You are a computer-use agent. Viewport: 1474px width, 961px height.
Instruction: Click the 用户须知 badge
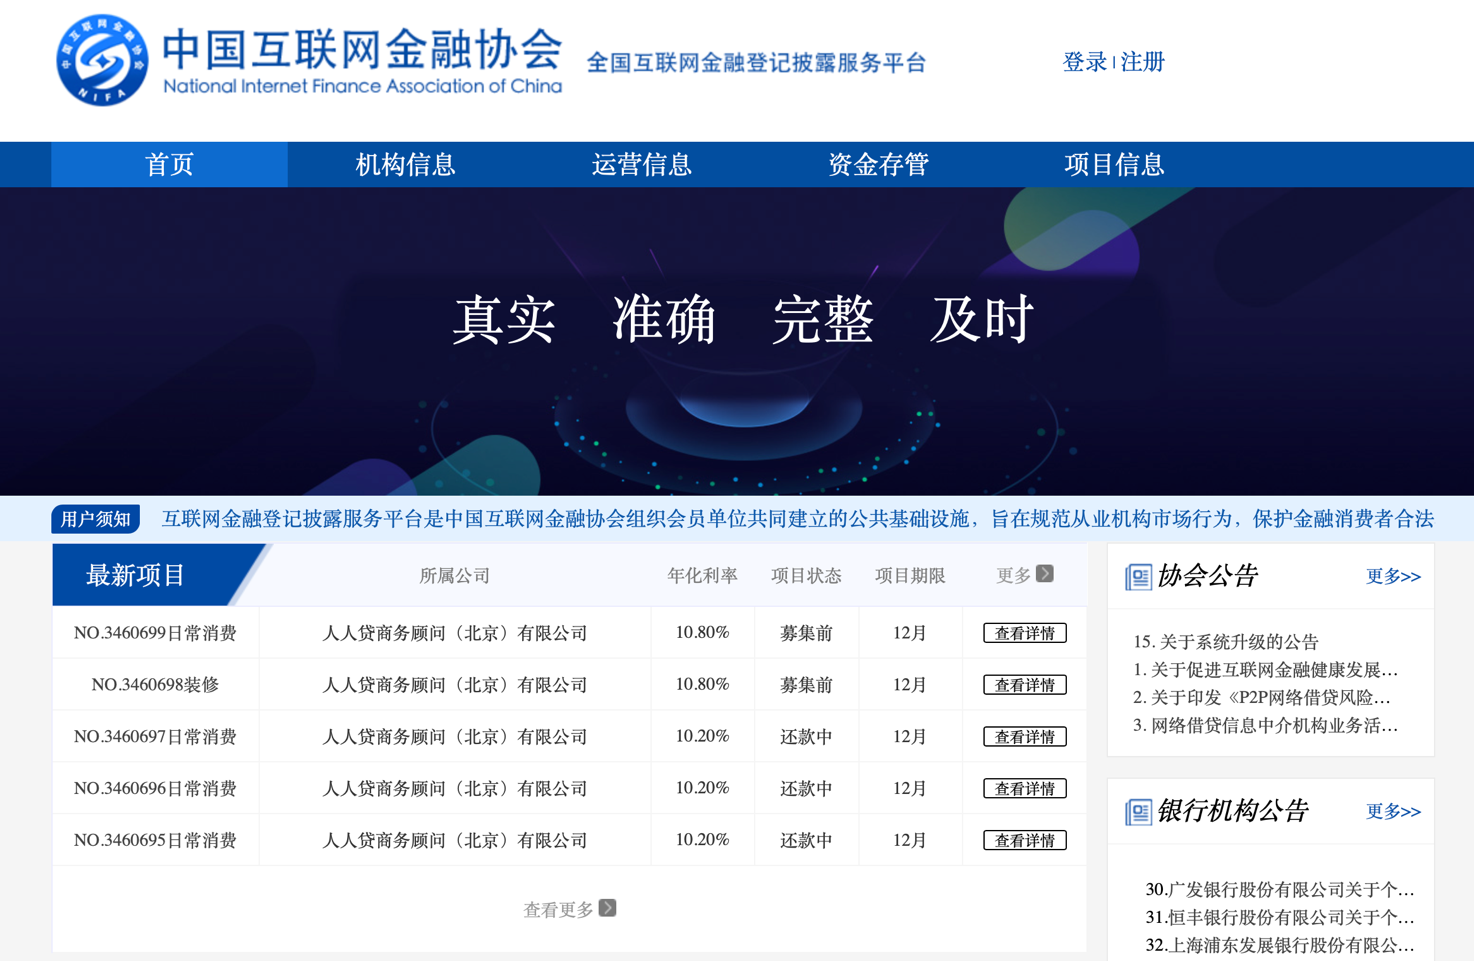point(96,519)
